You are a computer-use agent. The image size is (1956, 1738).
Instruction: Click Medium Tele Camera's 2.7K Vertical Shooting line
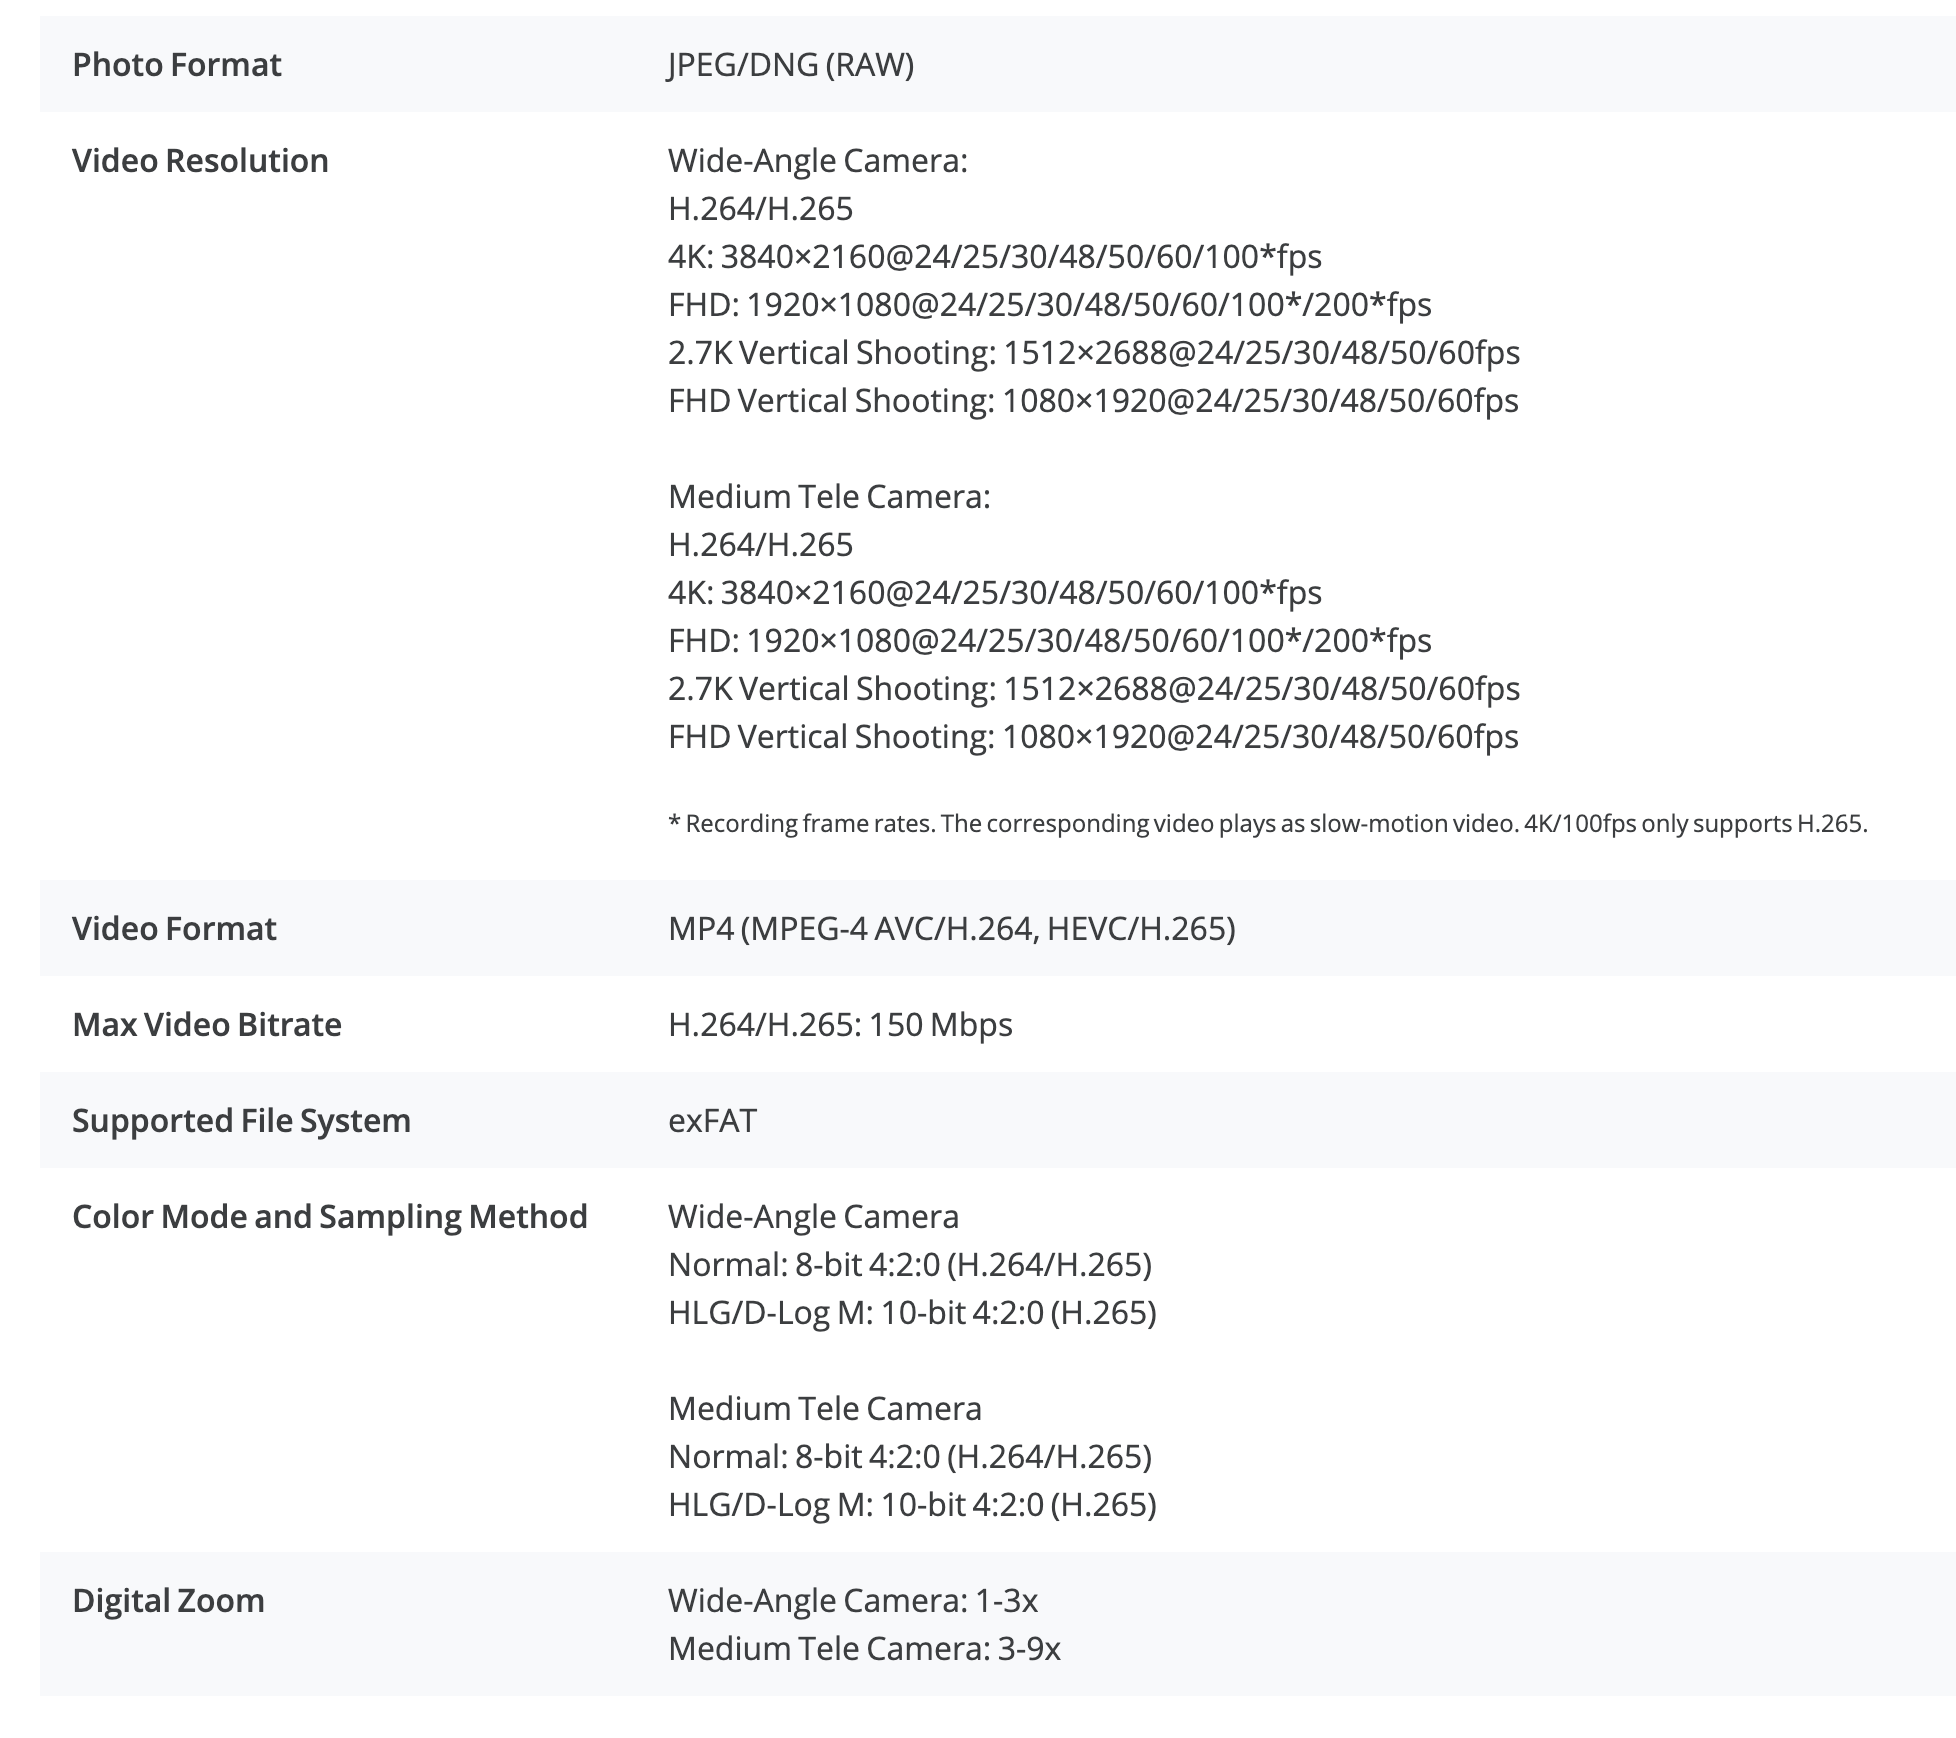pyautogui.click(x=1093, y=689)
